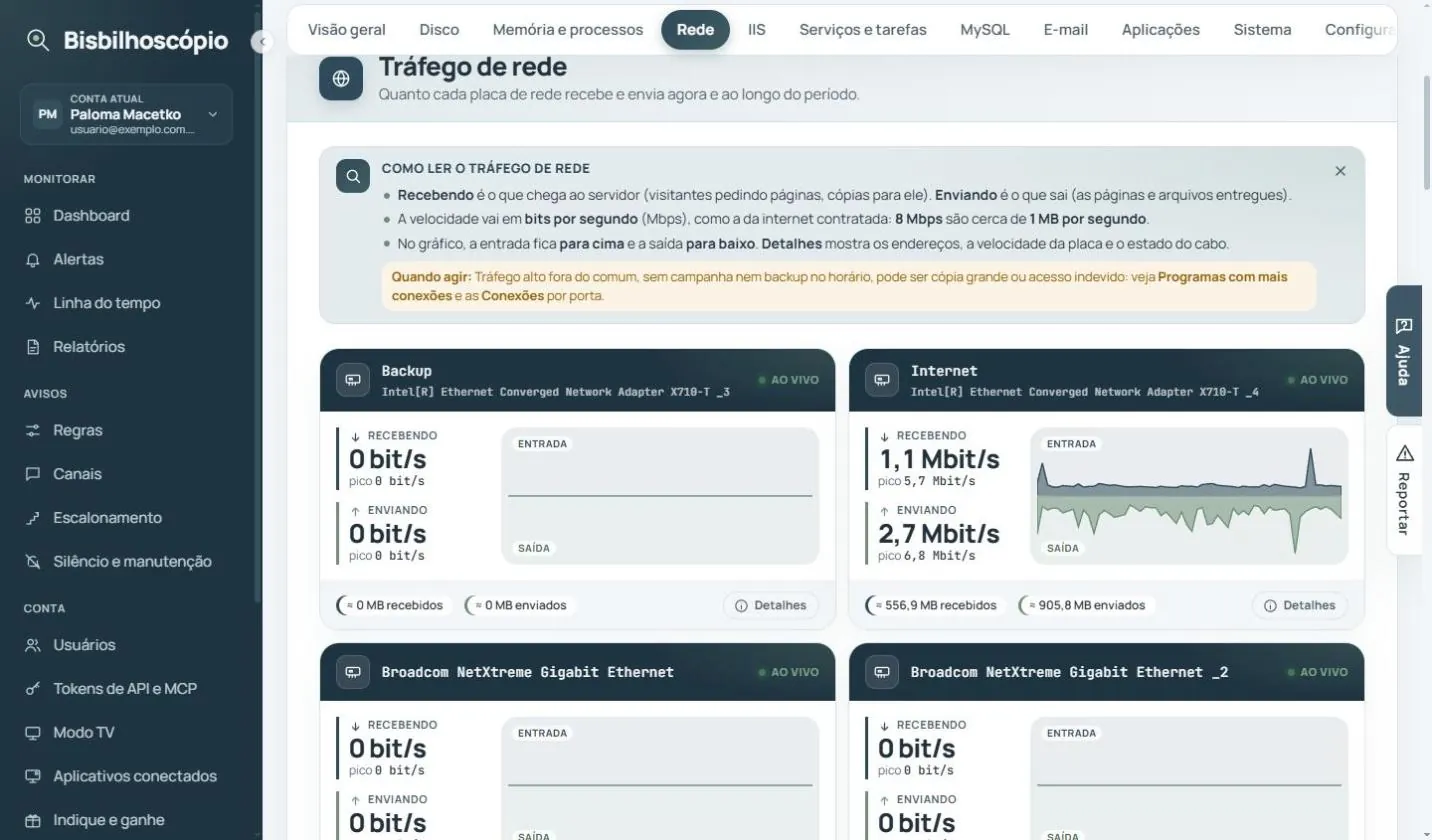Click the adapter icon on the Internet card
This screenshot has width=1432, height=840.
pyautogui.click(x=882, y=380)
